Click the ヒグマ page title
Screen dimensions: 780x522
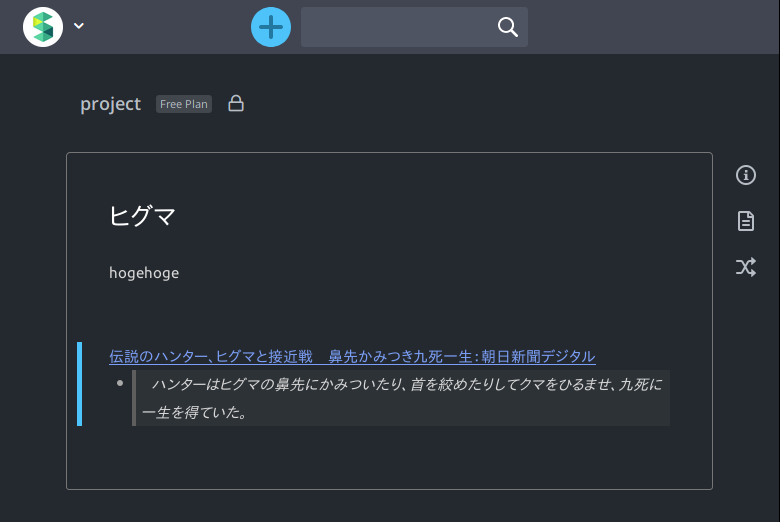tap(142, 216)
